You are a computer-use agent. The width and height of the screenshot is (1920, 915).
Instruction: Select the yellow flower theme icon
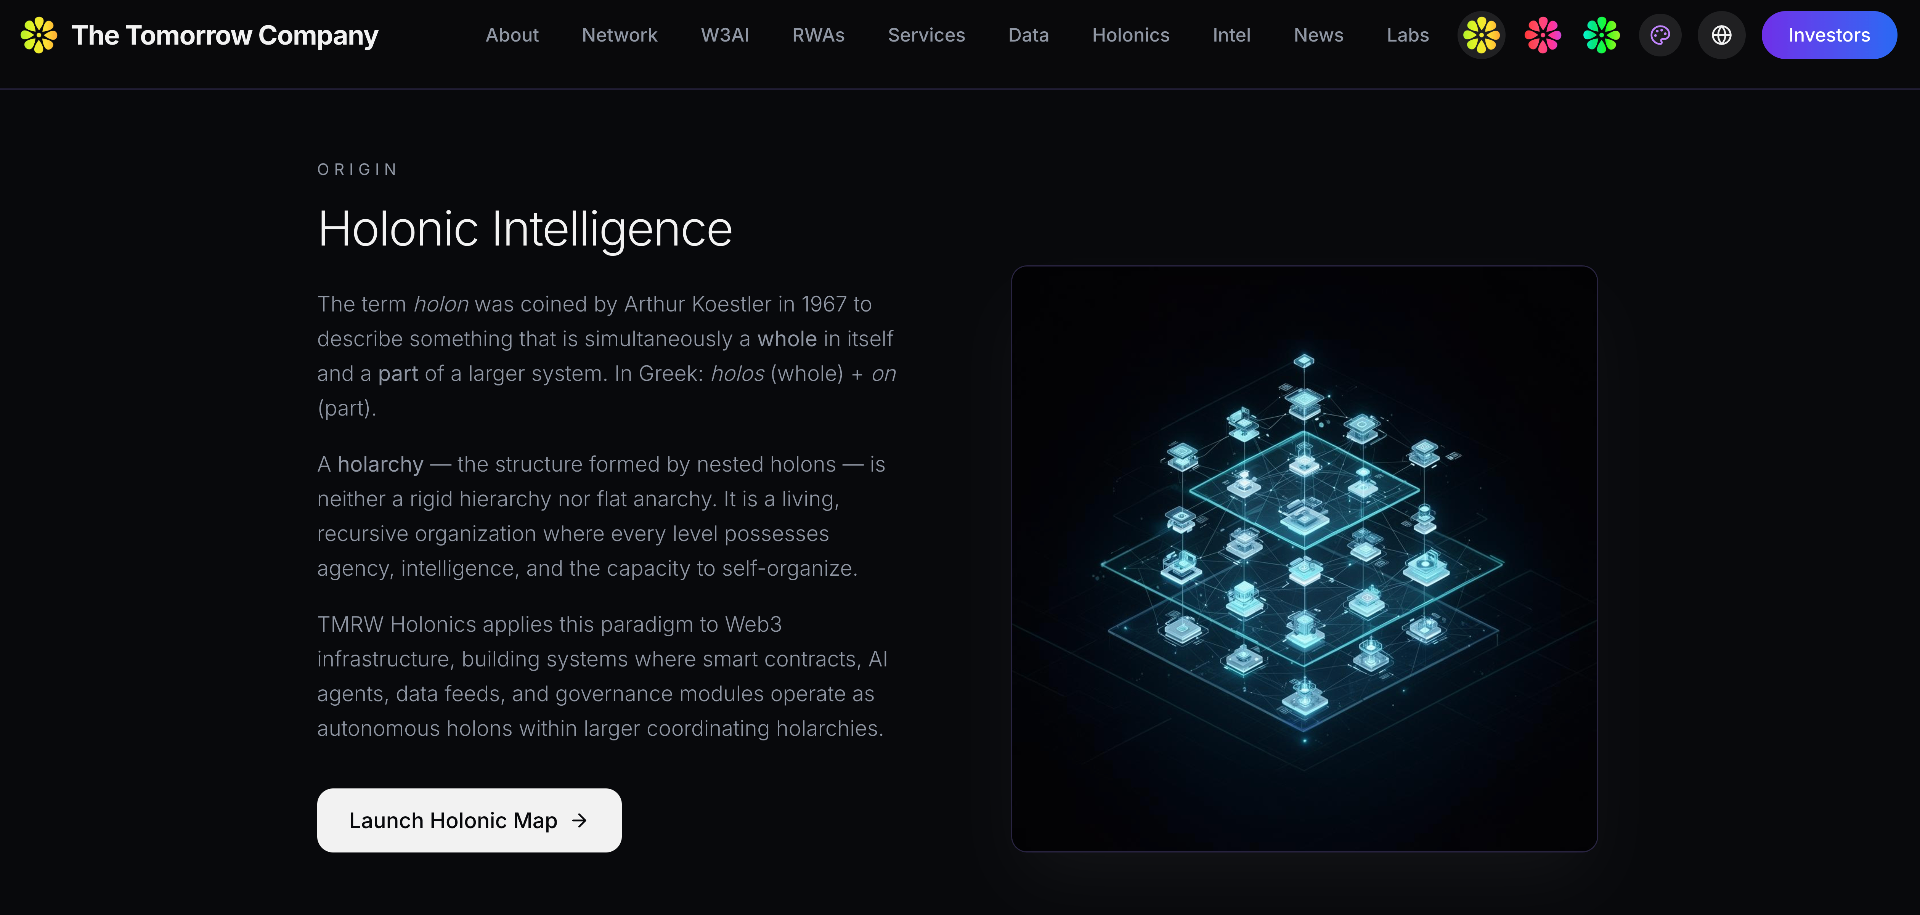[x=1481, y=35]
